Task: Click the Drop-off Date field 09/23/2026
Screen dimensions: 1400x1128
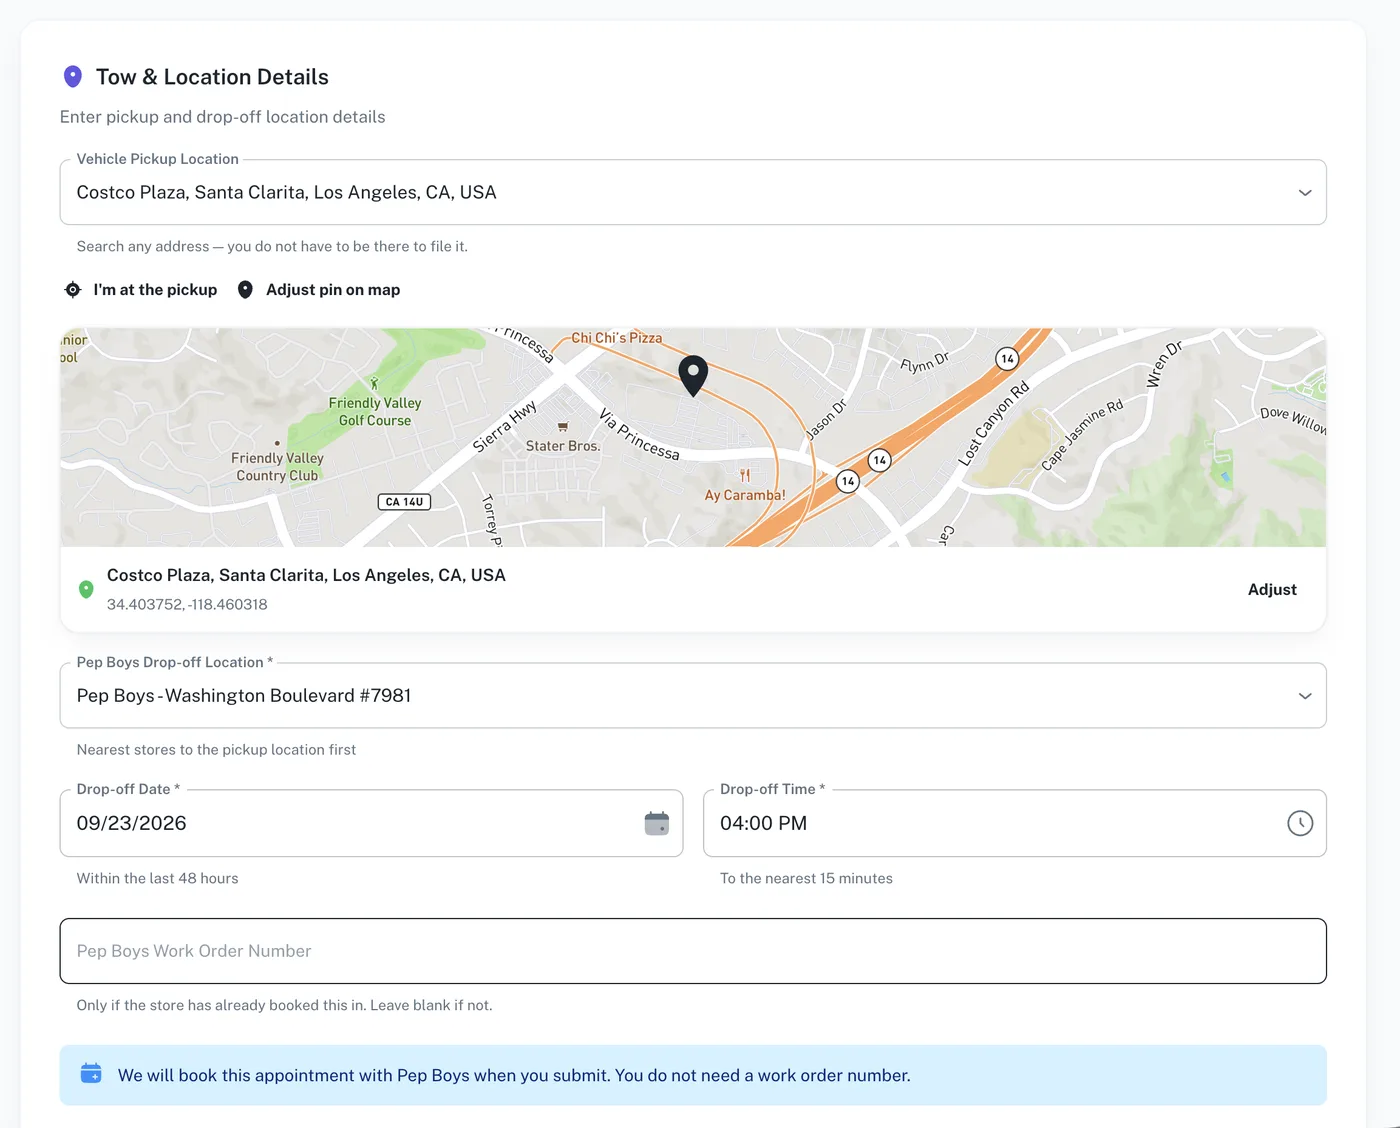Action: [371, 823]
